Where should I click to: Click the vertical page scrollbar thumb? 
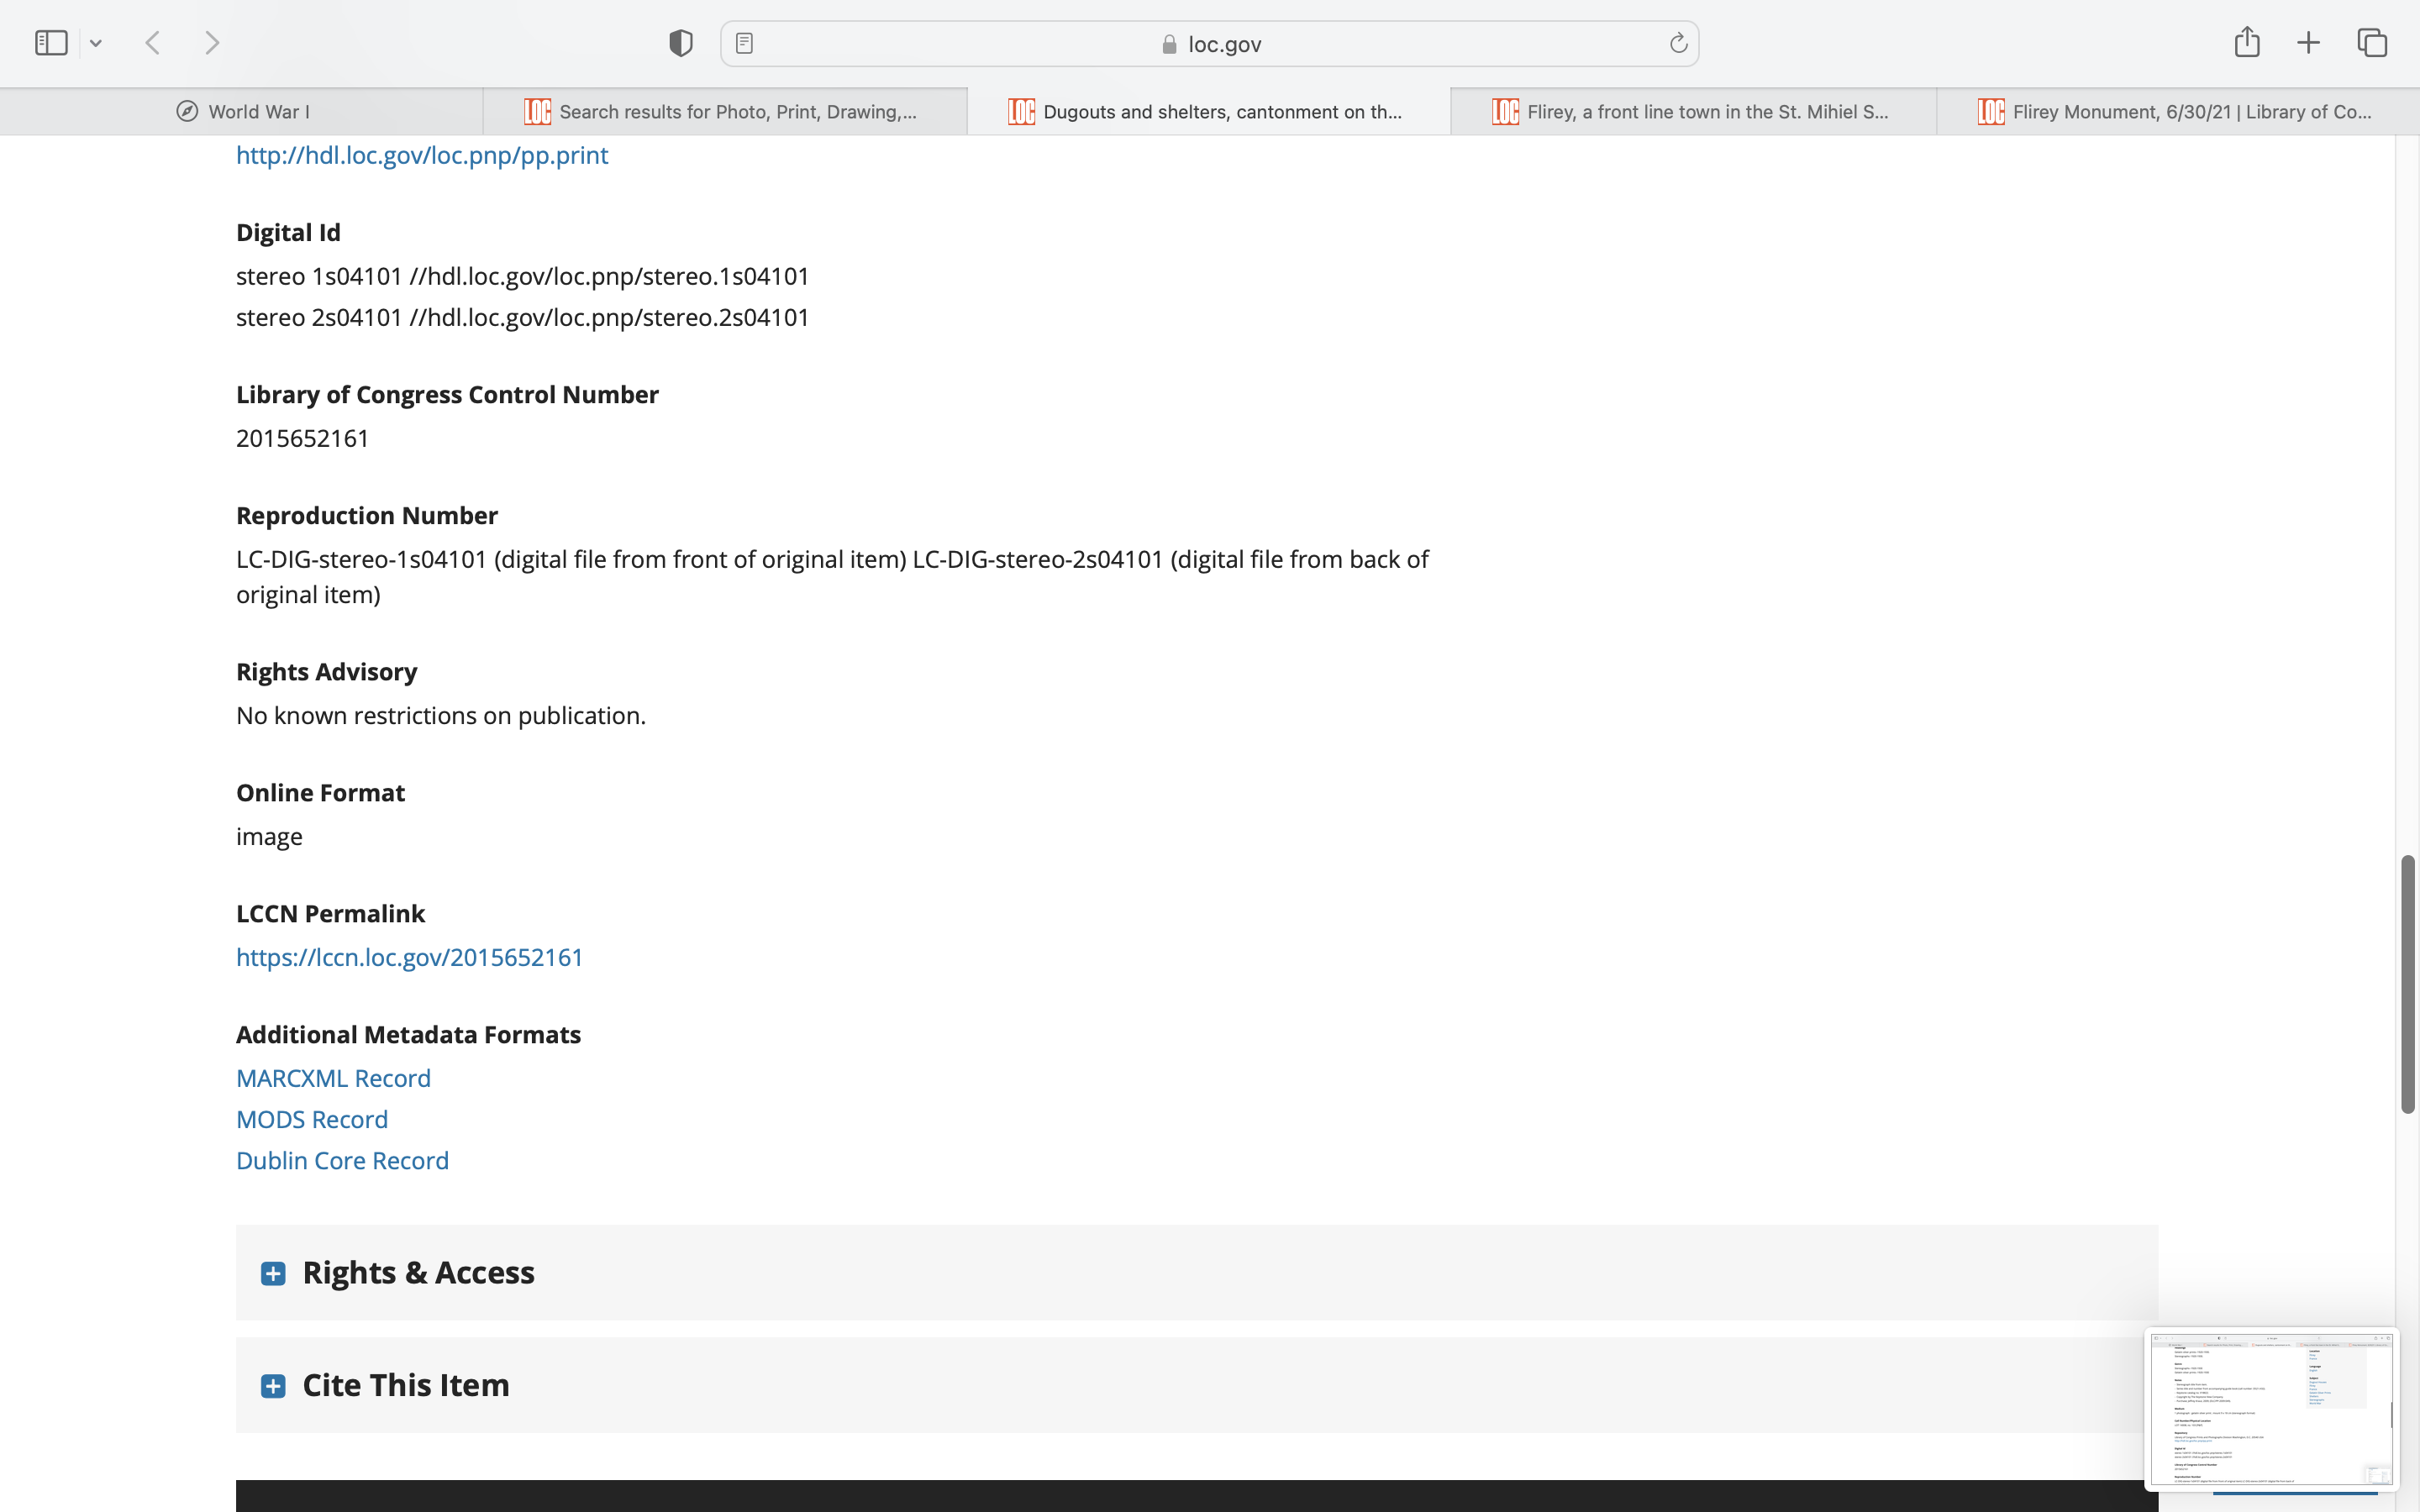(2408, 985)
